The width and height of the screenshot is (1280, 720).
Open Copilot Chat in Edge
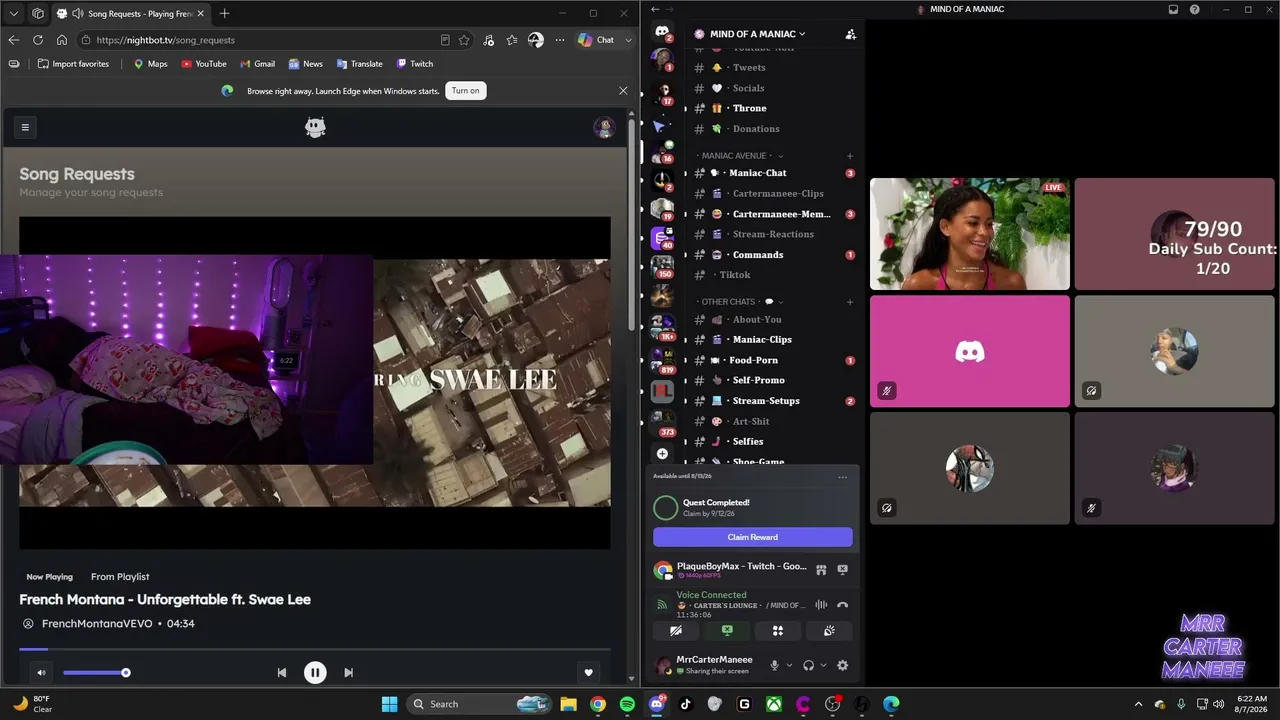click(x=597, y=40)
